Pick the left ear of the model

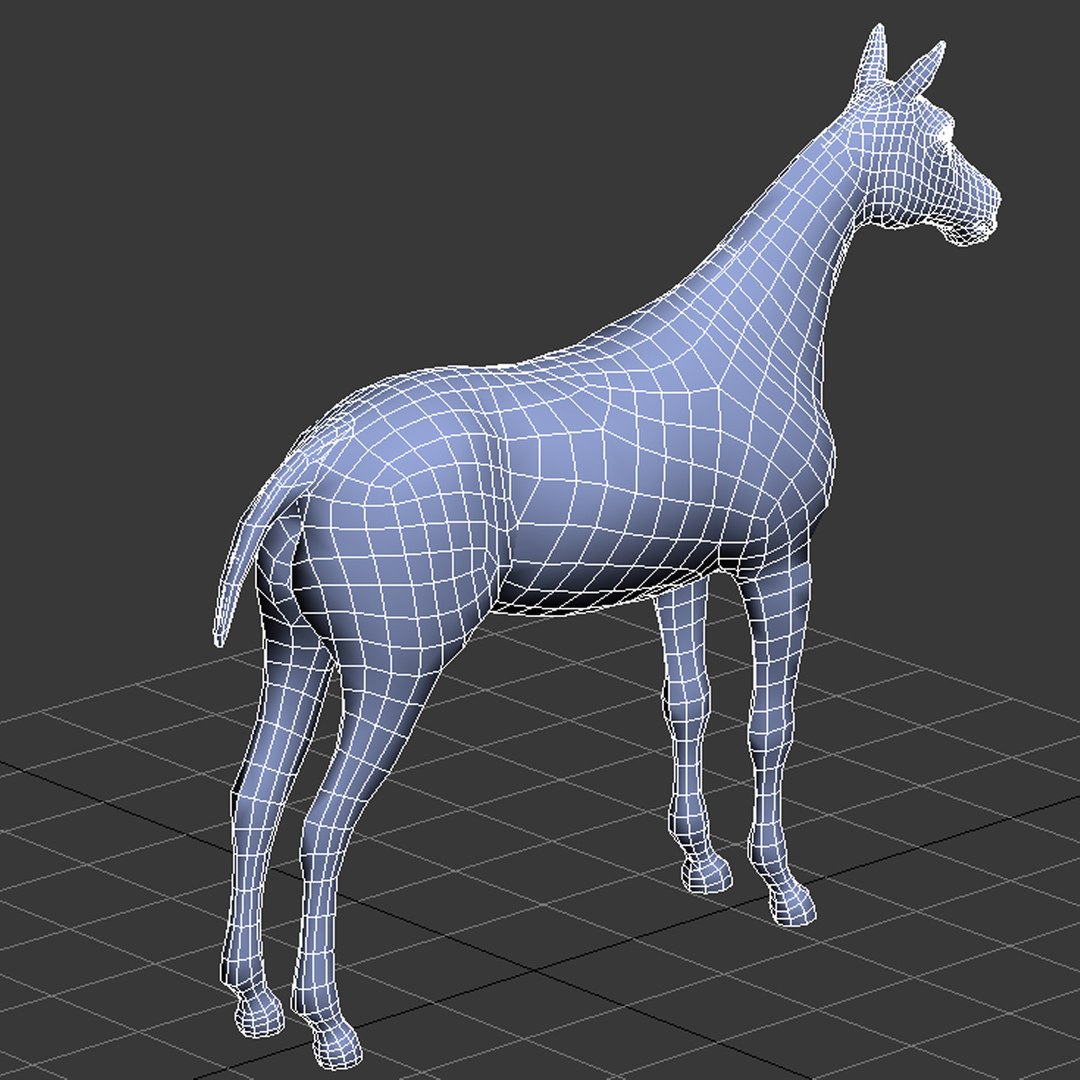click(871, 59)
